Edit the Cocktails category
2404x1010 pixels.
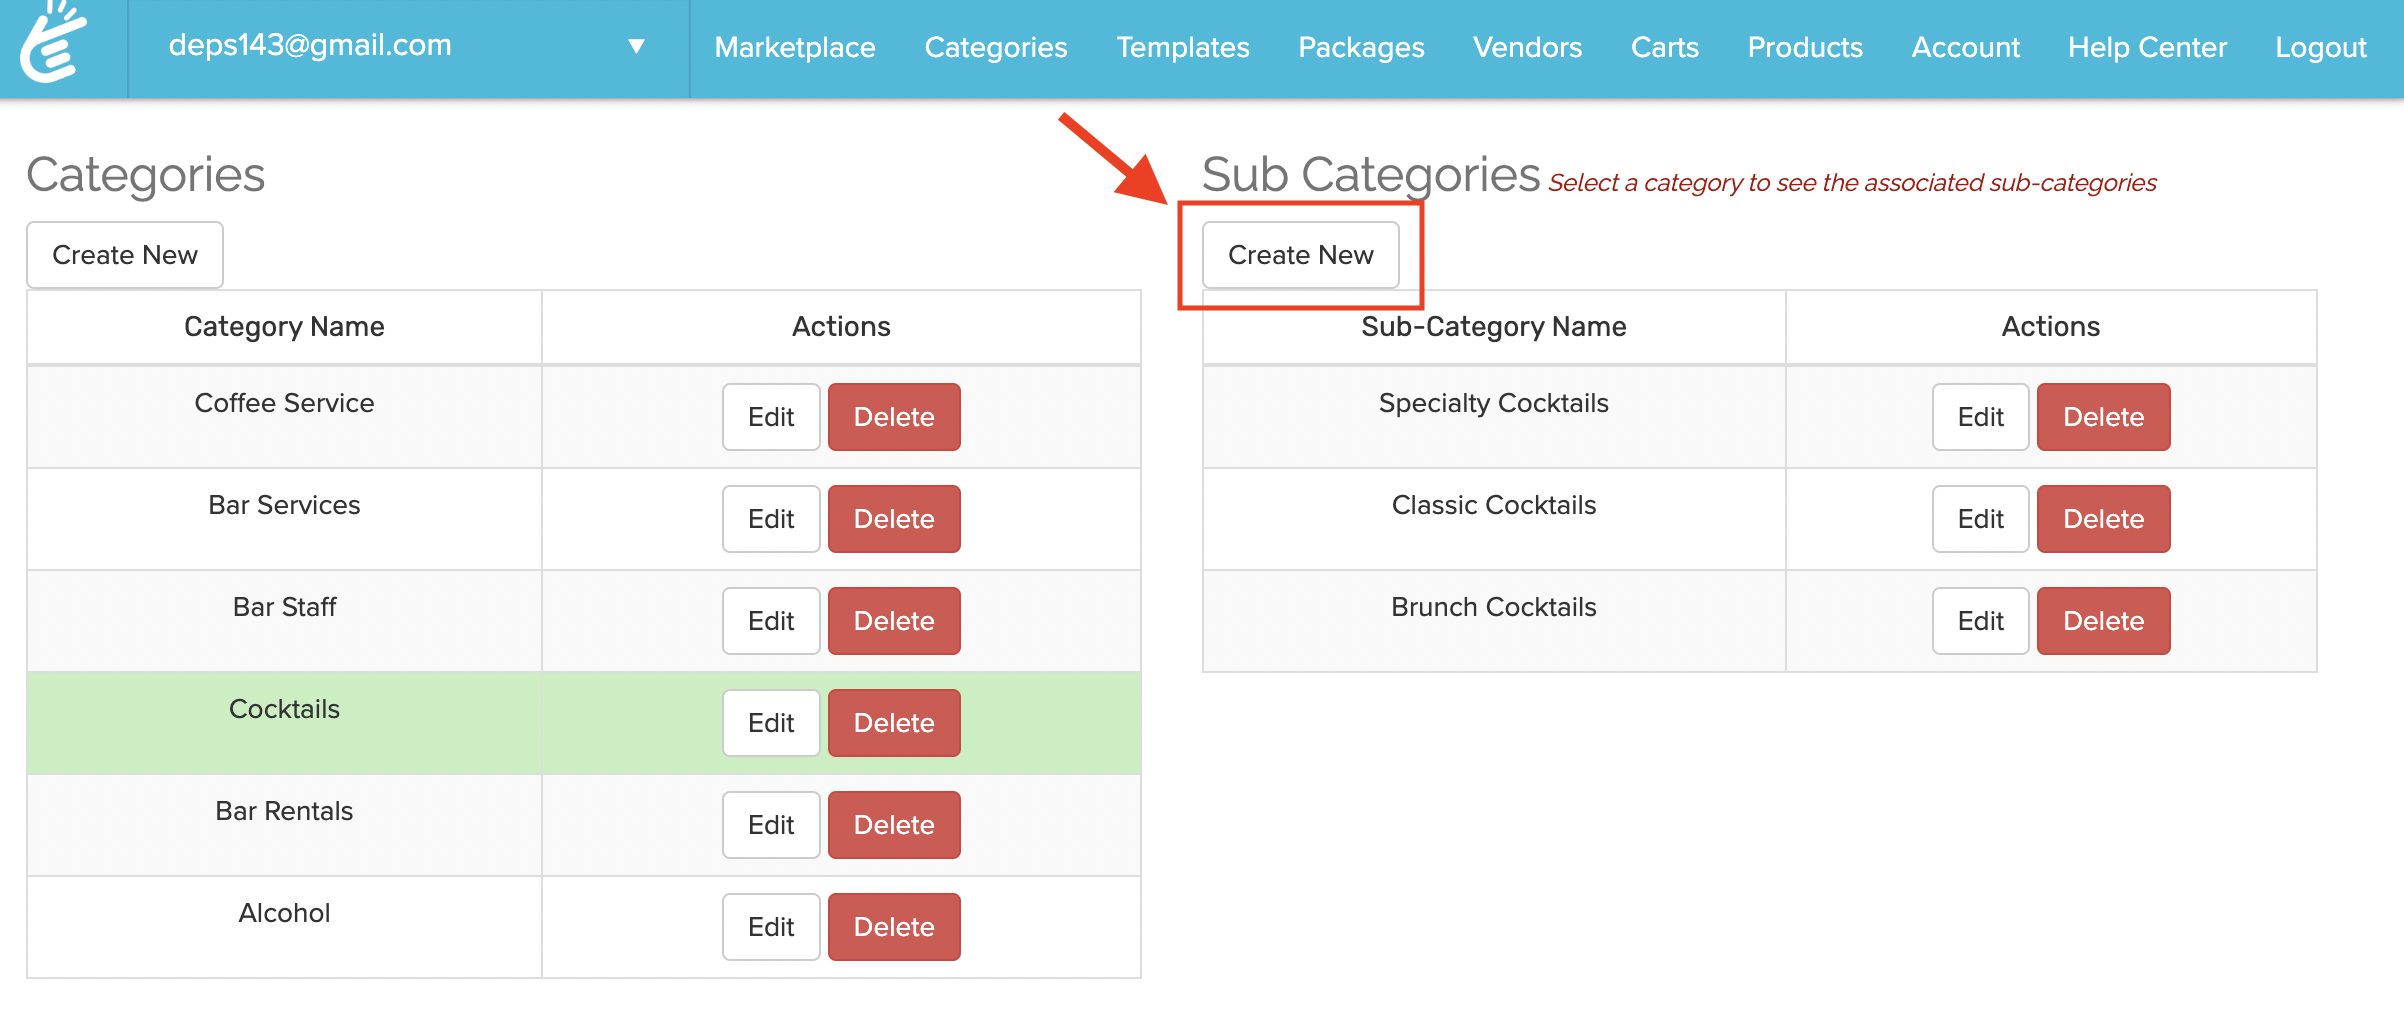coord(771,723)
